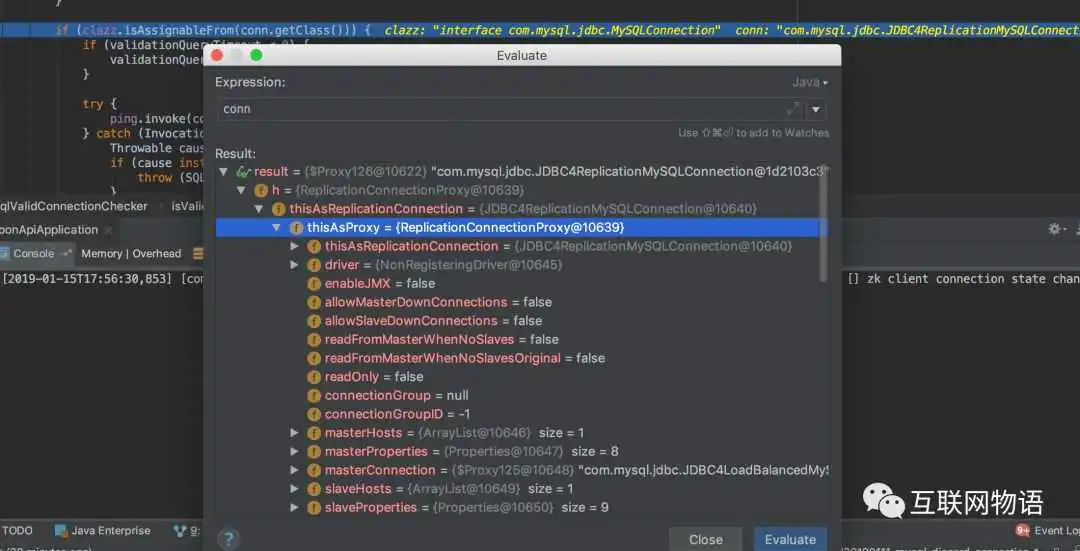Screen dimensions: 1080x551
Task: Expand the driver NonRegisteringDriver node
Action: click(x=294, y=264)
